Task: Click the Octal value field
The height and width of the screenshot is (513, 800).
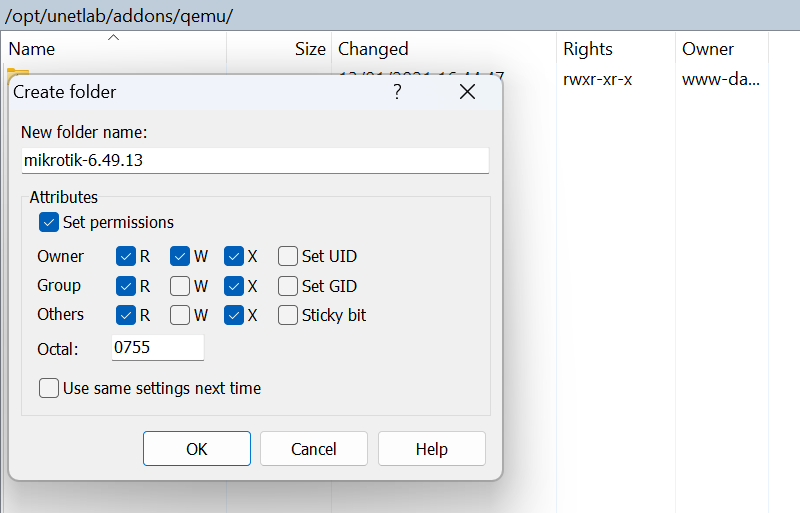Action: coord(158,348)
